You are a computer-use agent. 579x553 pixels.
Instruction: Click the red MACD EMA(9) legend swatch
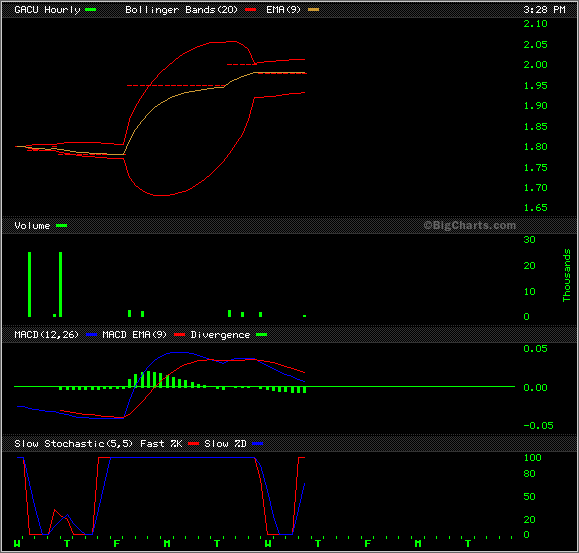[x=179, y=334]
